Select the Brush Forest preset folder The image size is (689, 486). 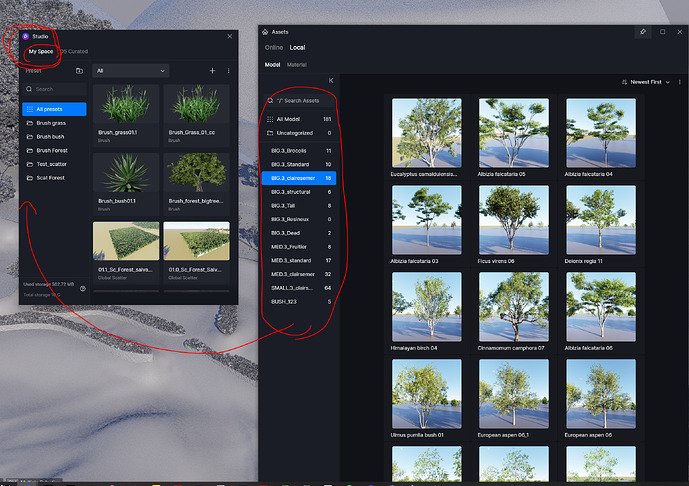click(x=51, y=150)
